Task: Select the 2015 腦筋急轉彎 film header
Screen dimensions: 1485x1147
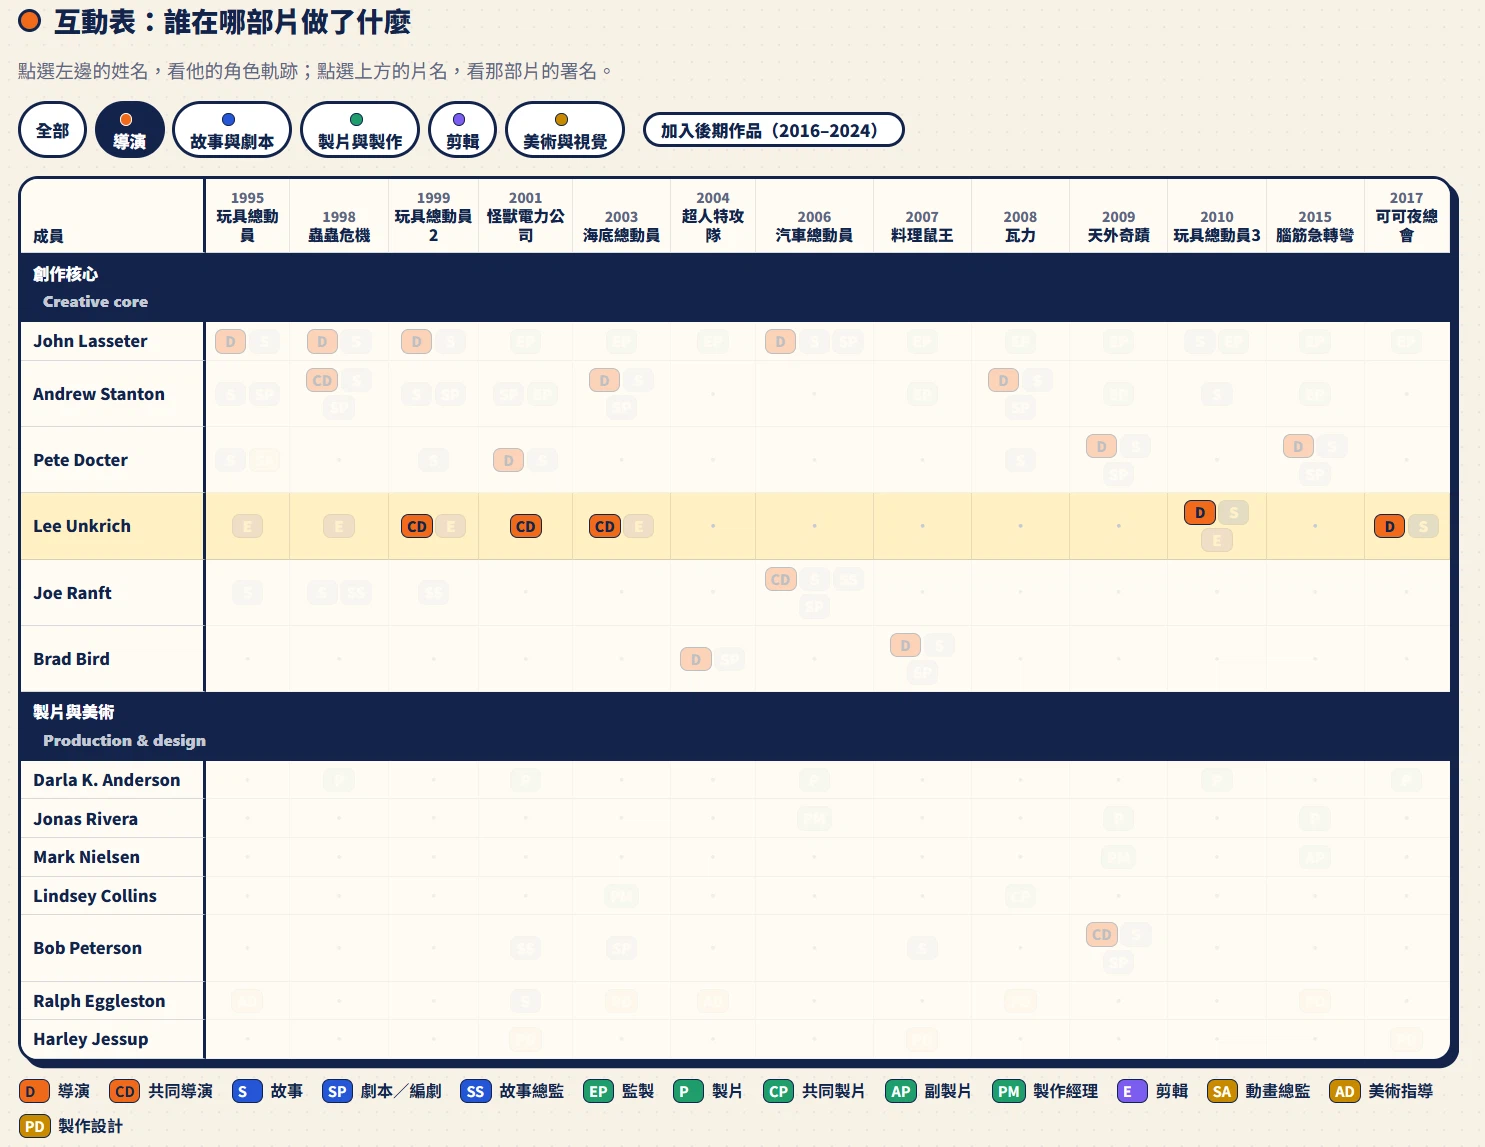Action: point(1315,216)
